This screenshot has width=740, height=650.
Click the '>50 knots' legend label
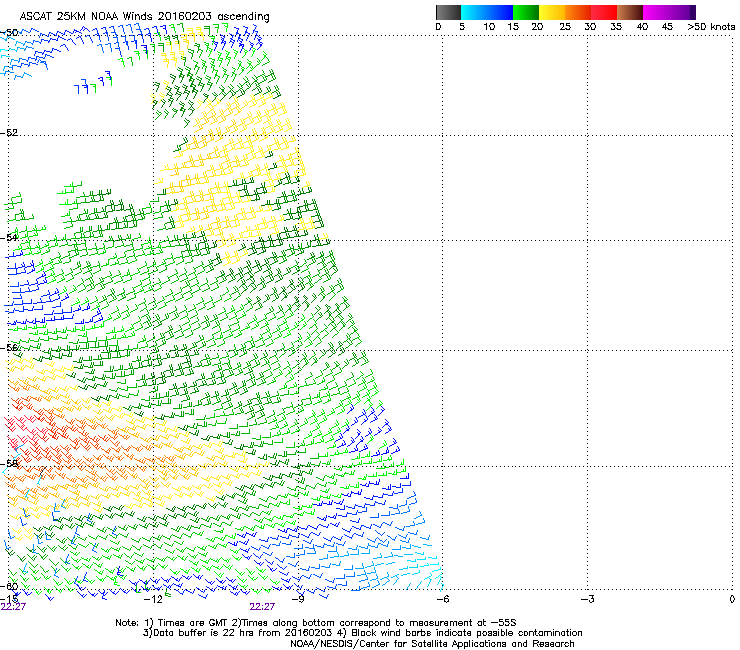click(711, 27)
